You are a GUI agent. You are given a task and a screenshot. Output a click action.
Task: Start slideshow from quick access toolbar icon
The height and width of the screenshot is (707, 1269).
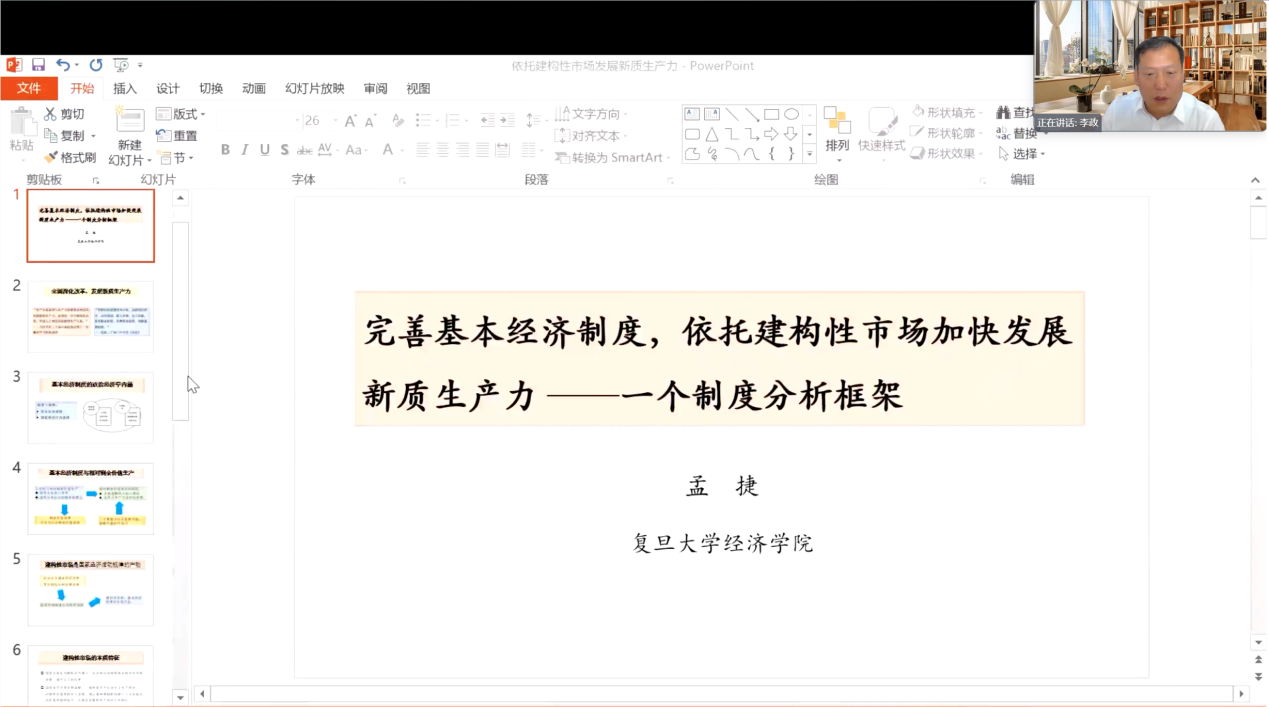[x=121, y=65]
